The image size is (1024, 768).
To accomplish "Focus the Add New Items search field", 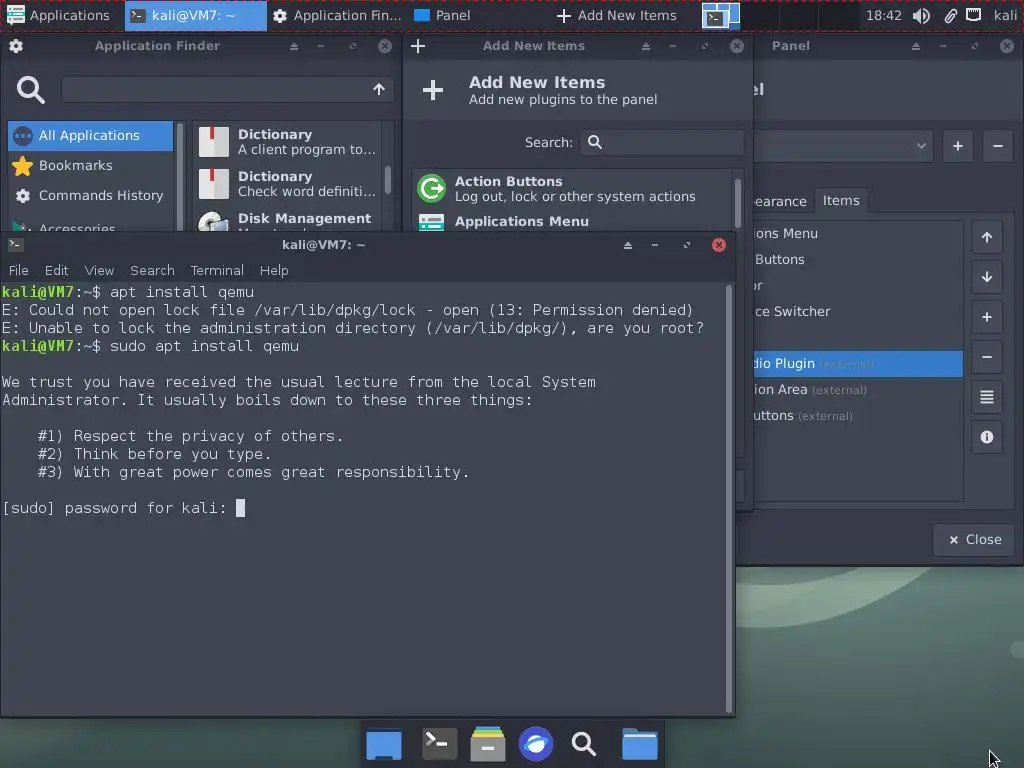I will 662,142.
